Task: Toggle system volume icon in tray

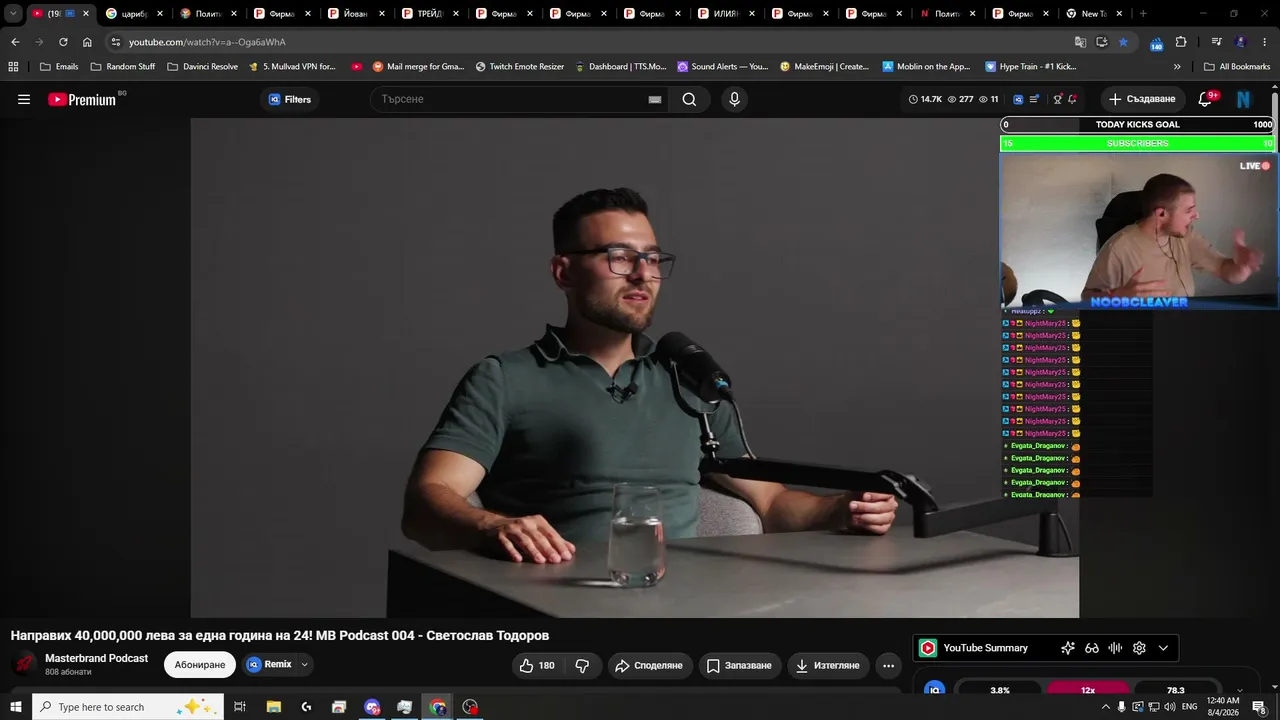Action: click(1169, 707)
